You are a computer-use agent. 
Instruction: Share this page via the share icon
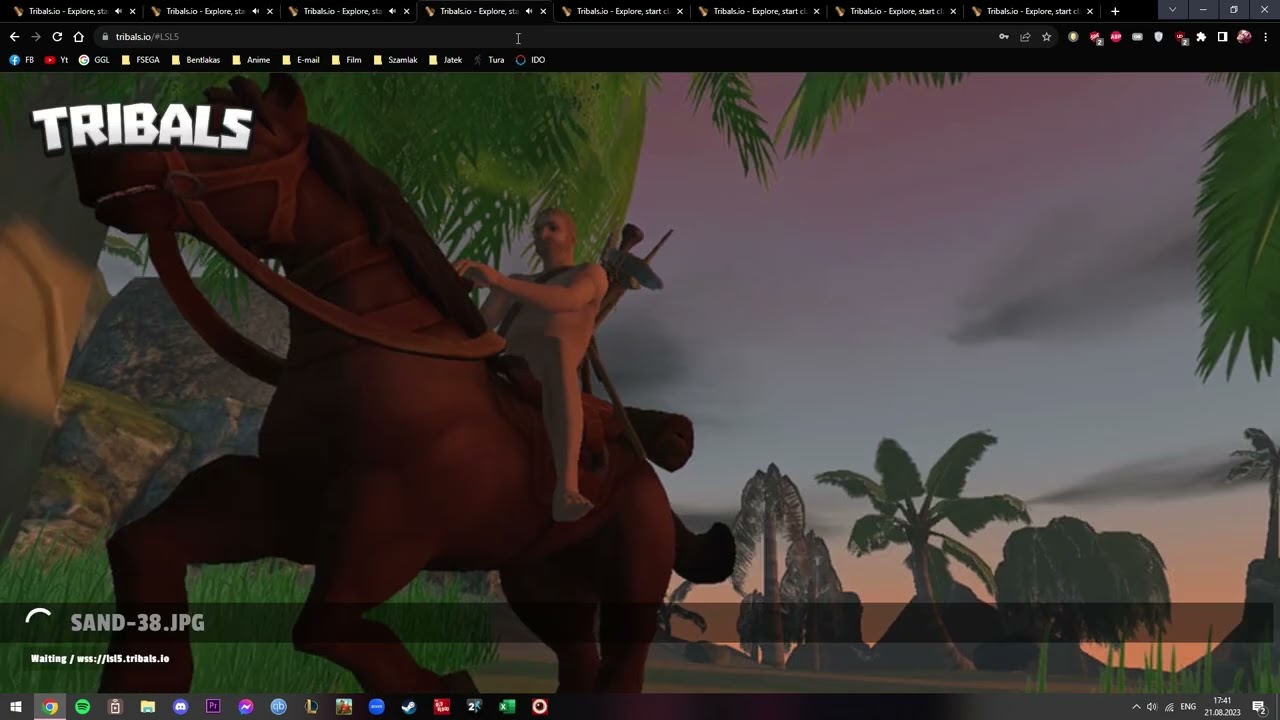pos(1025,37)
